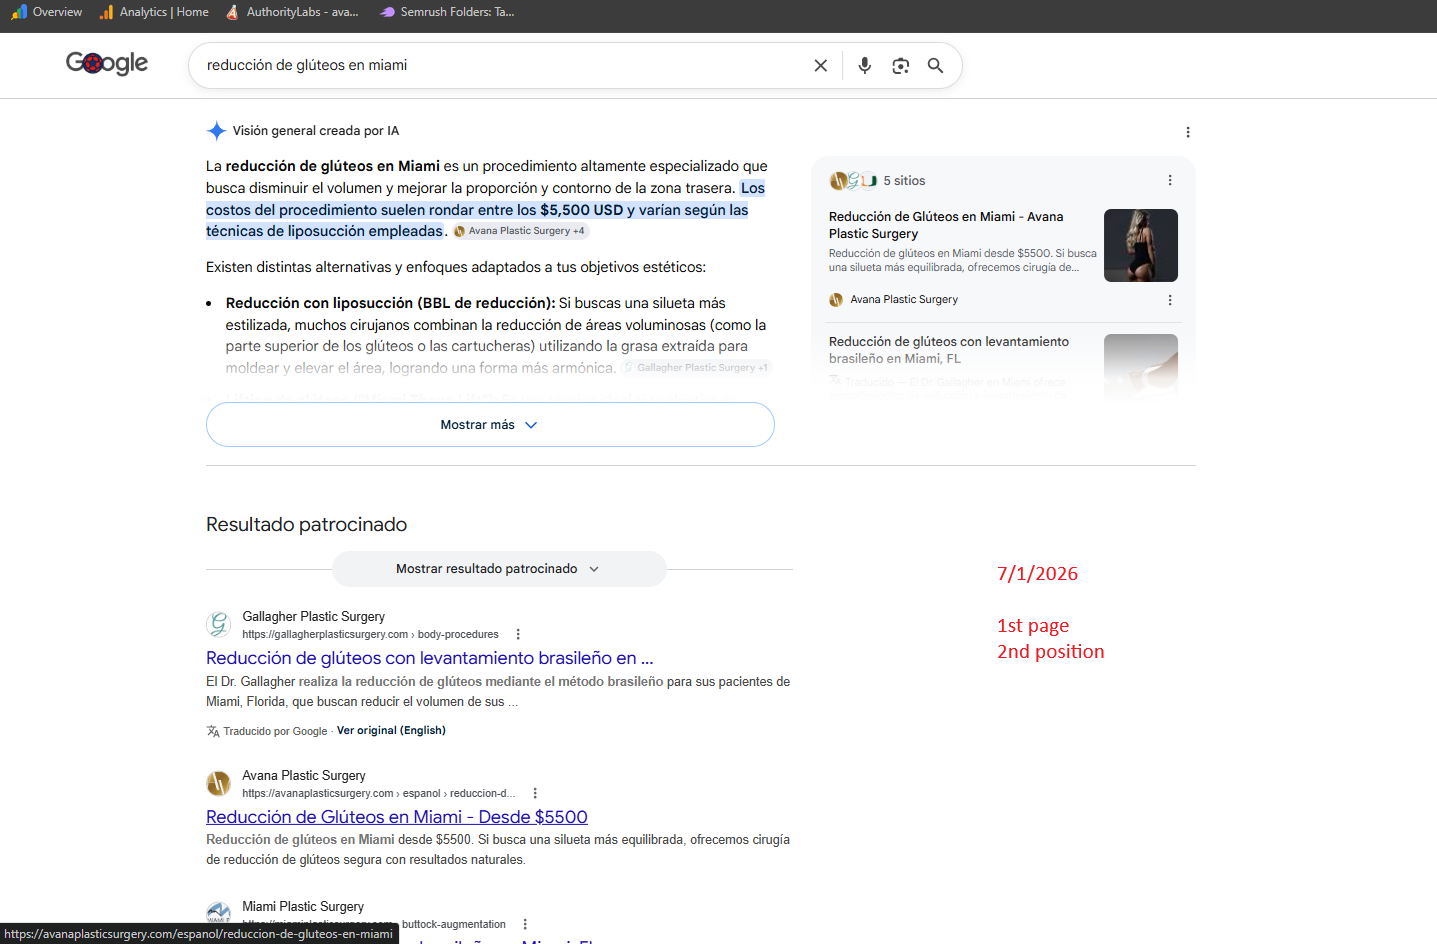Start voice search with the microphone icon
This screenshot has height=944, width=1437.
tap(865, 65)
